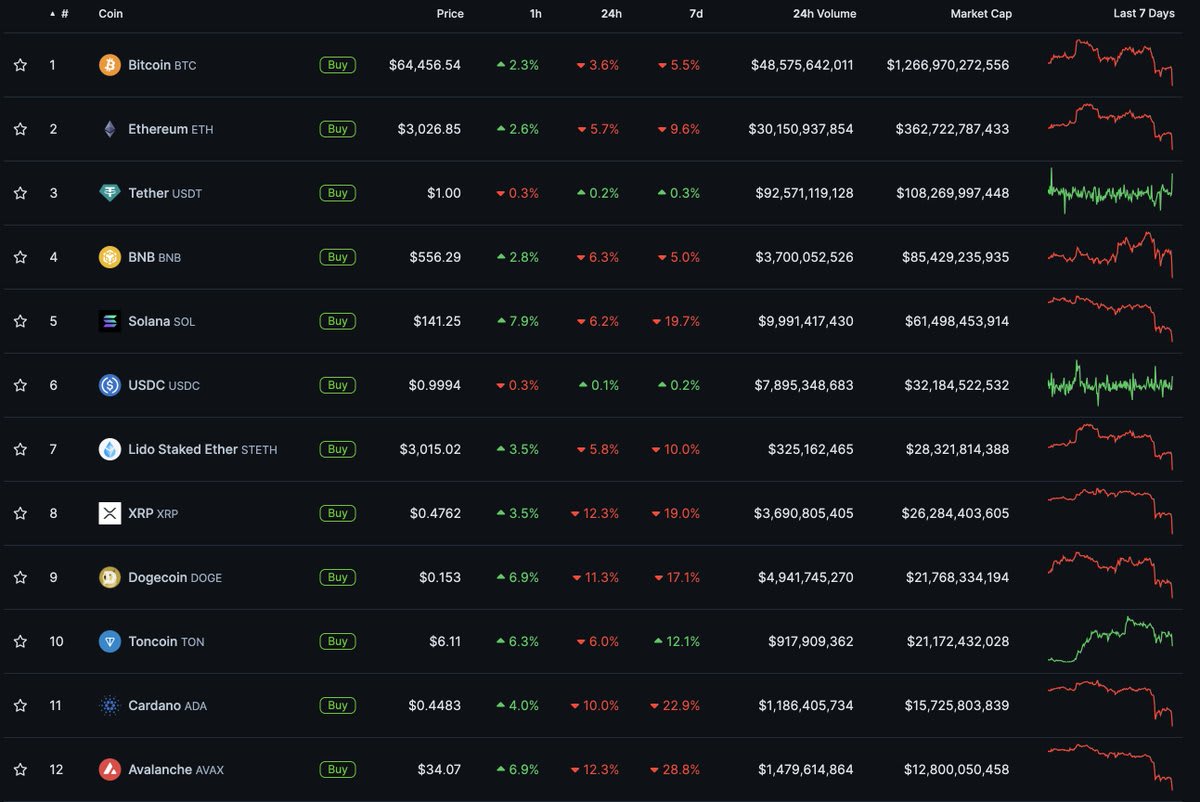Select the XRP Buy button
This screenshot has width=1200, height=802.
click(338, 513)
